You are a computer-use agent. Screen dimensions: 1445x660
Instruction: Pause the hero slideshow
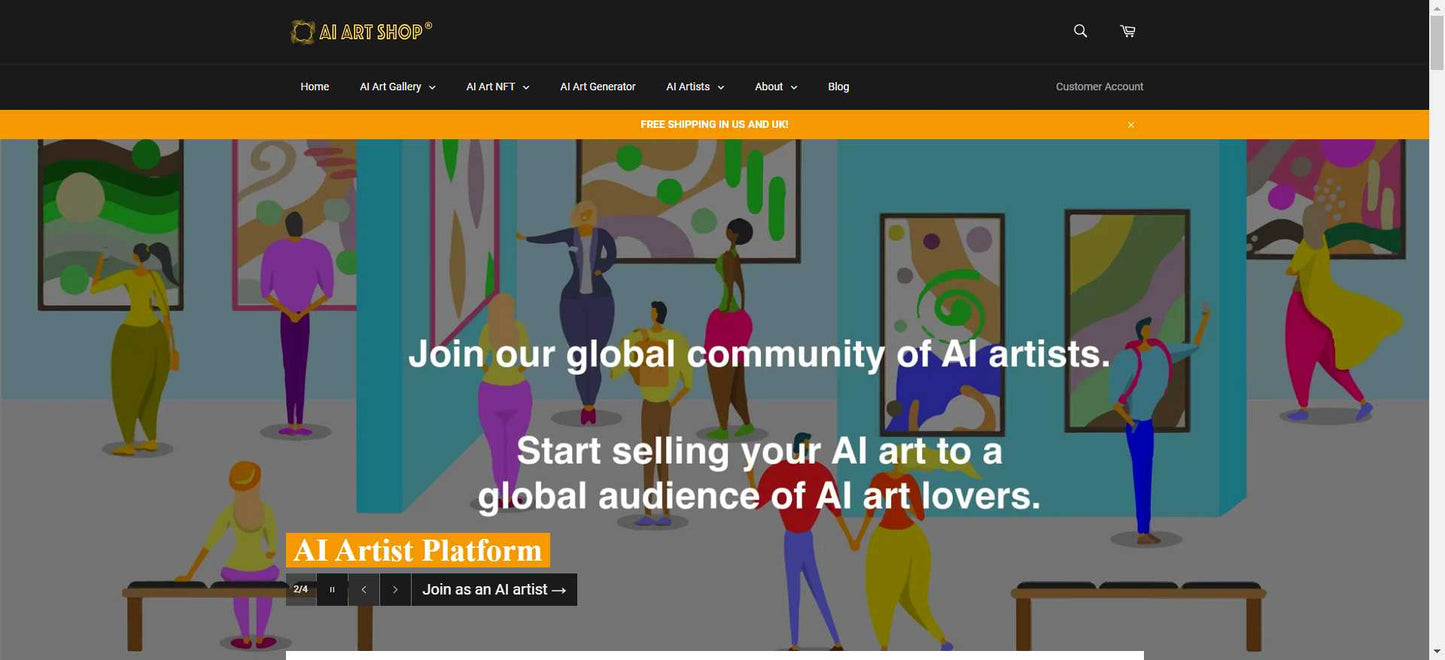pyautogui.click(x=332, y=590)
